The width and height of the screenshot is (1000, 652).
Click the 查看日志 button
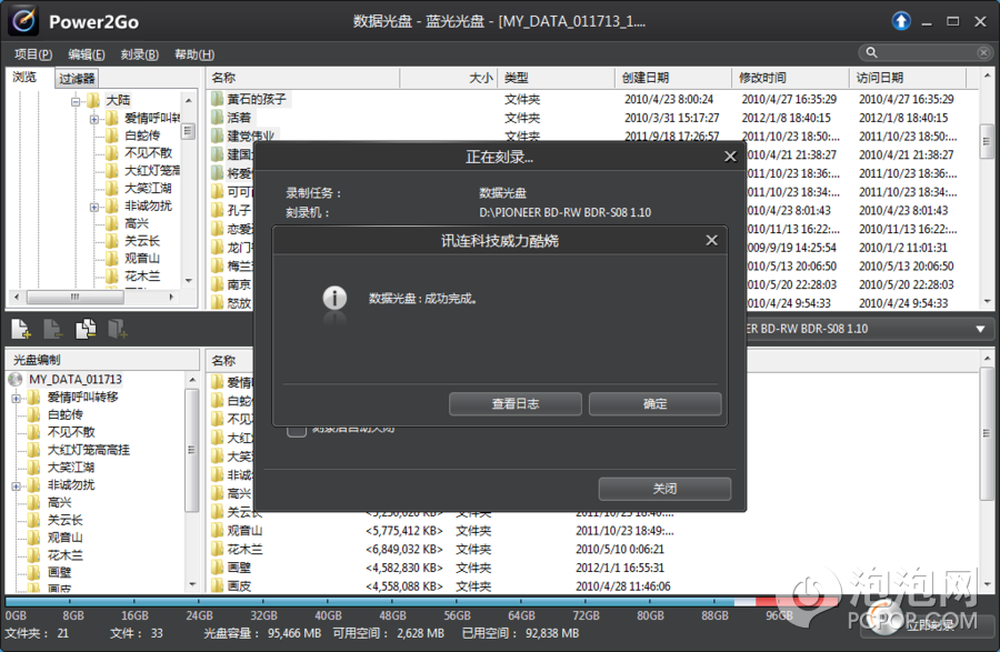click(x=515, y=404)
